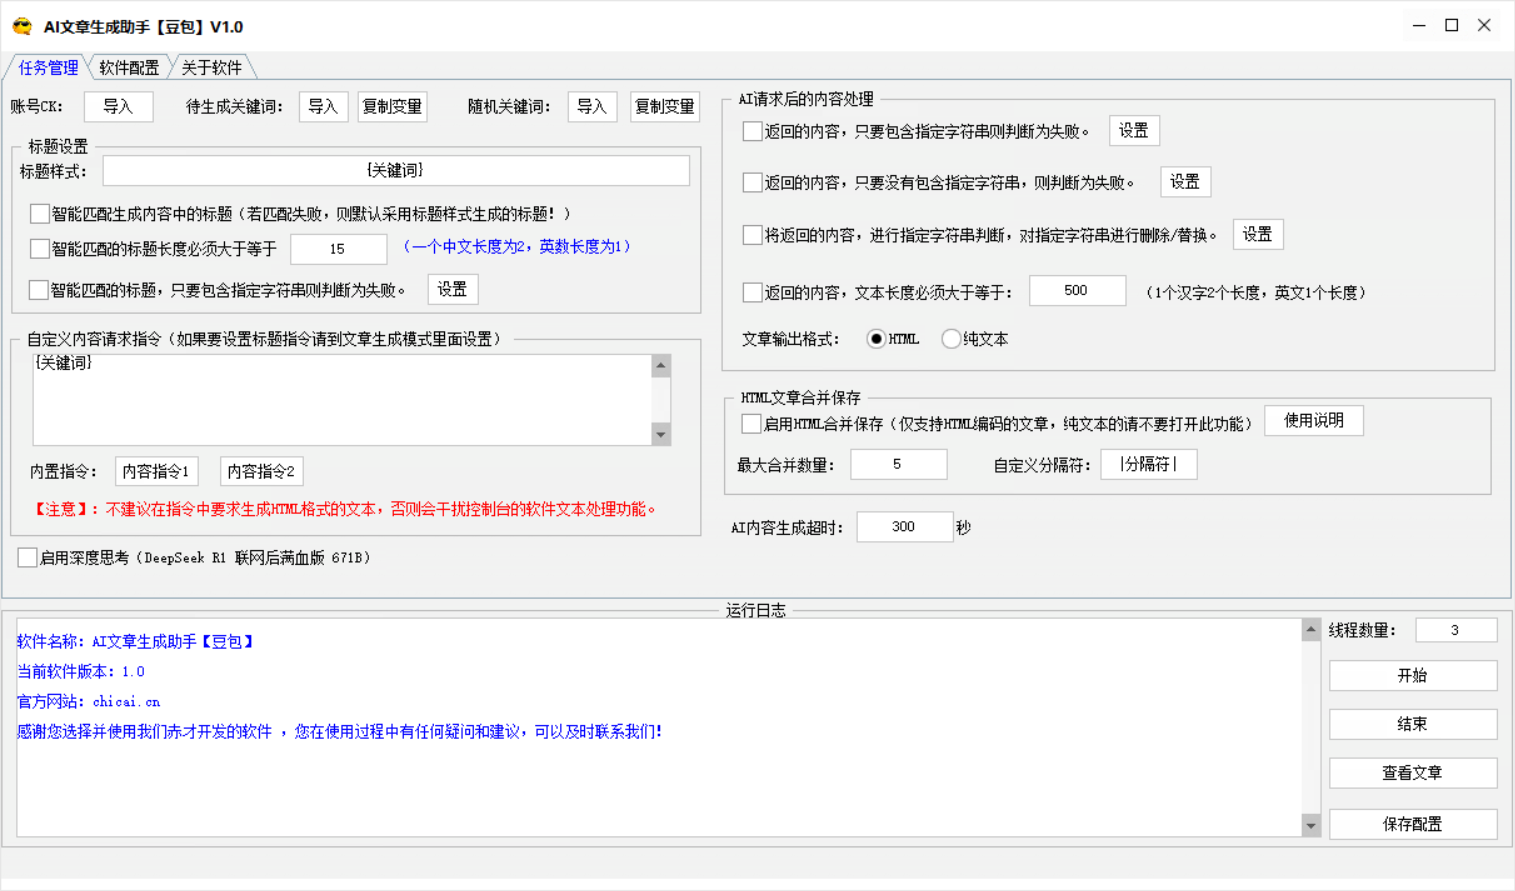1515x891 pixels.
Task: Insert built-in 内容指令1
Action: point(155,471)
